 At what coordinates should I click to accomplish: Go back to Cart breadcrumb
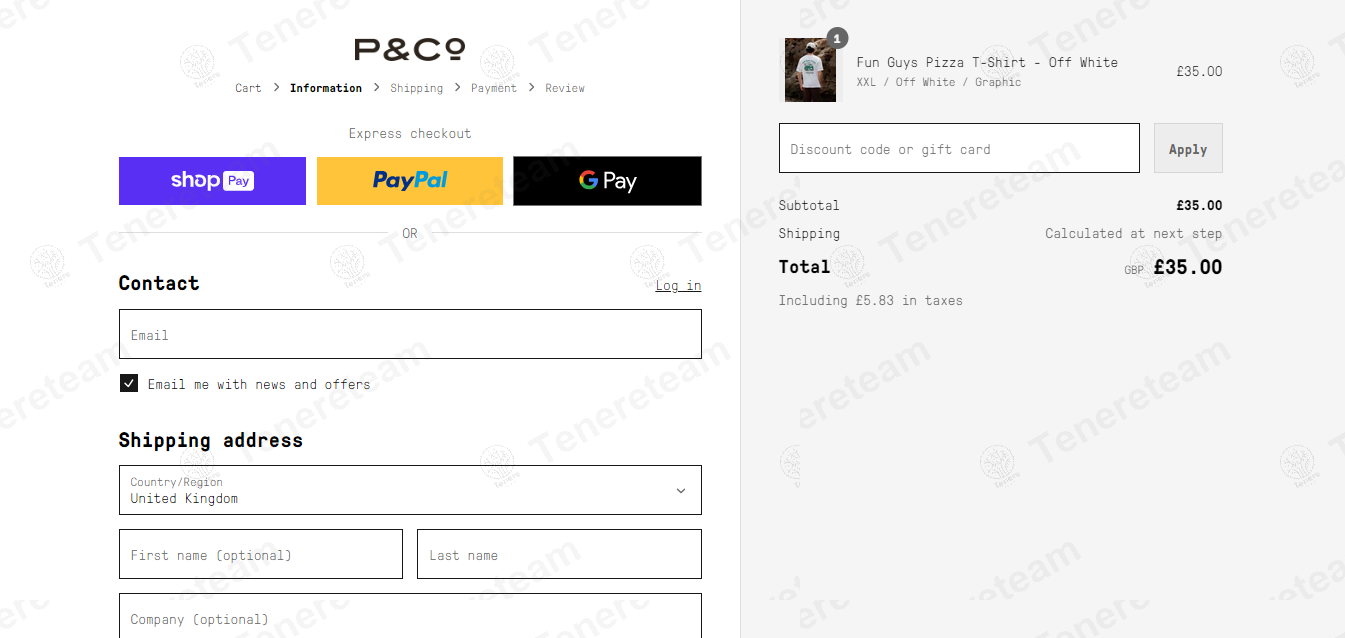point(248,88)
